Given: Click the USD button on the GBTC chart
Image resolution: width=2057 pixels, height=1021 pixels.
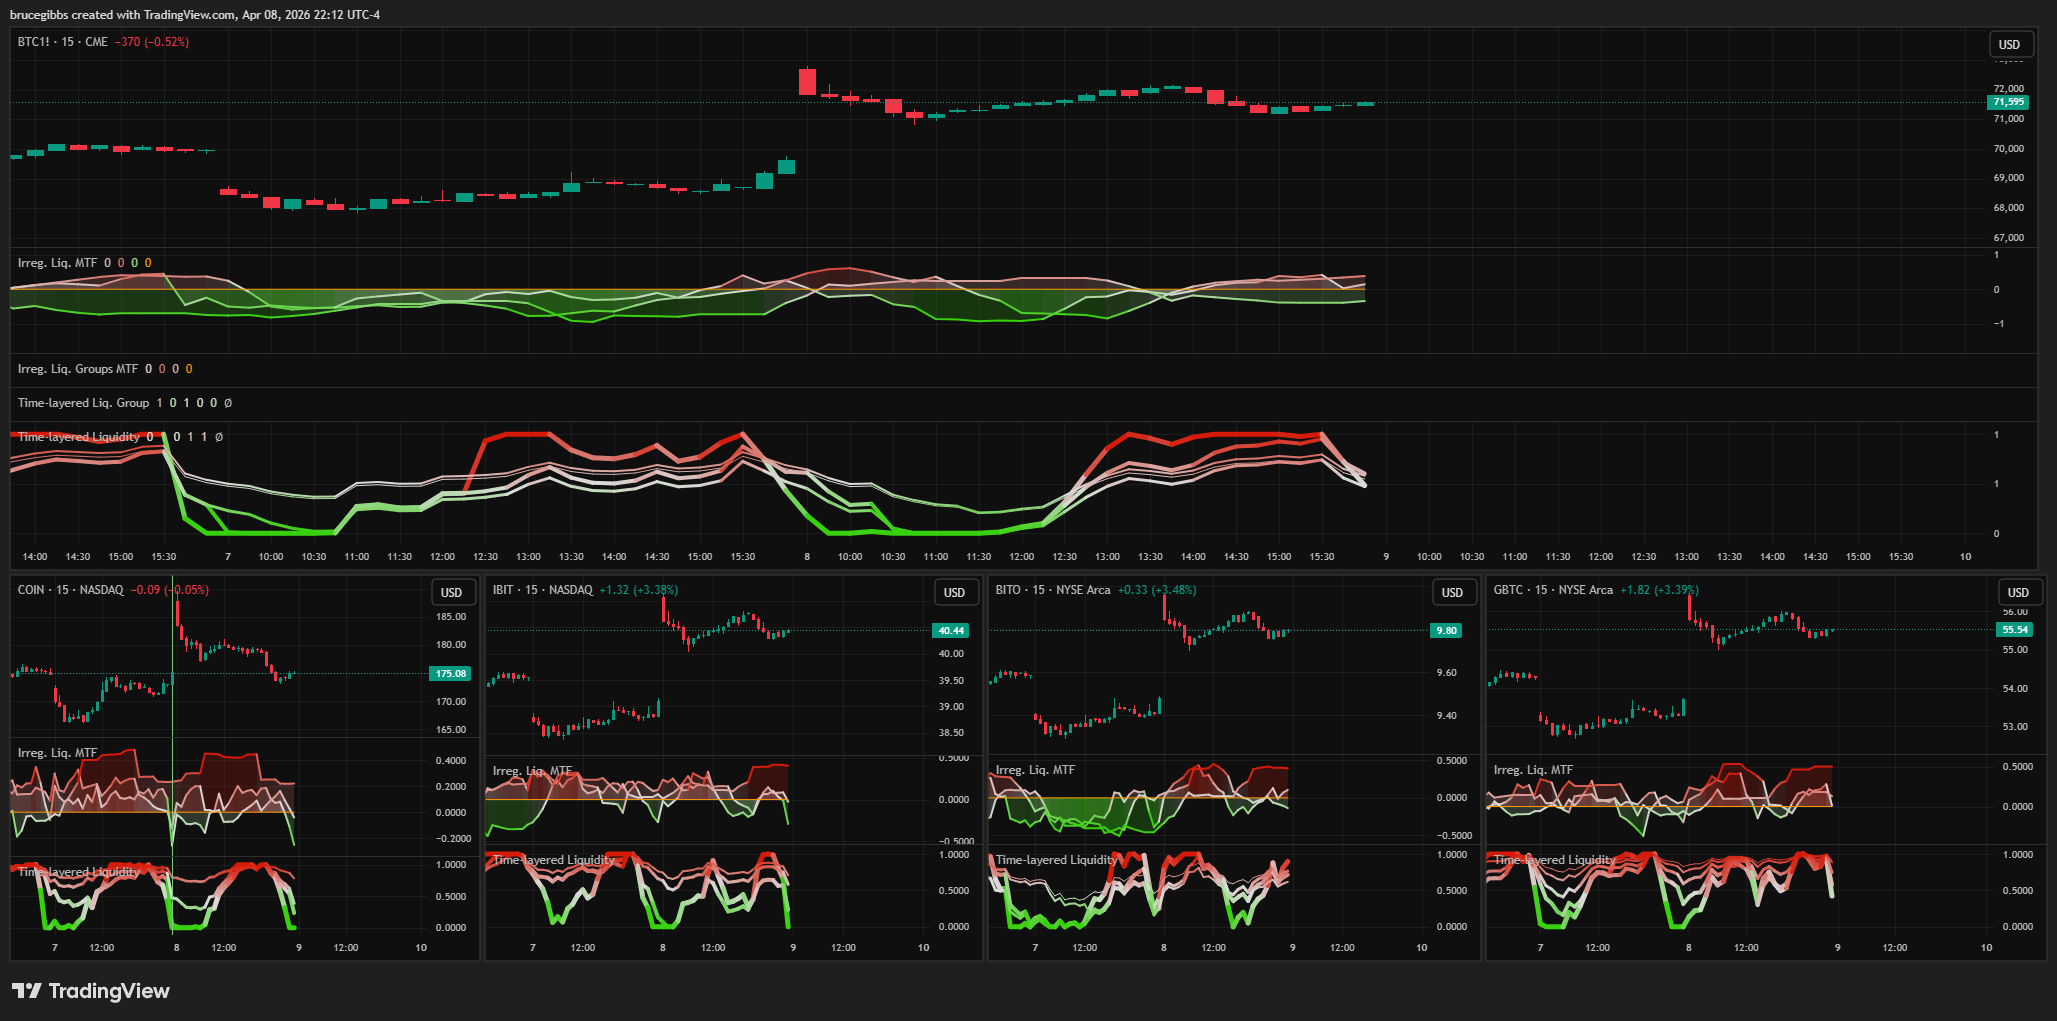Looking at the screenshot, I should click(2018, 592).
